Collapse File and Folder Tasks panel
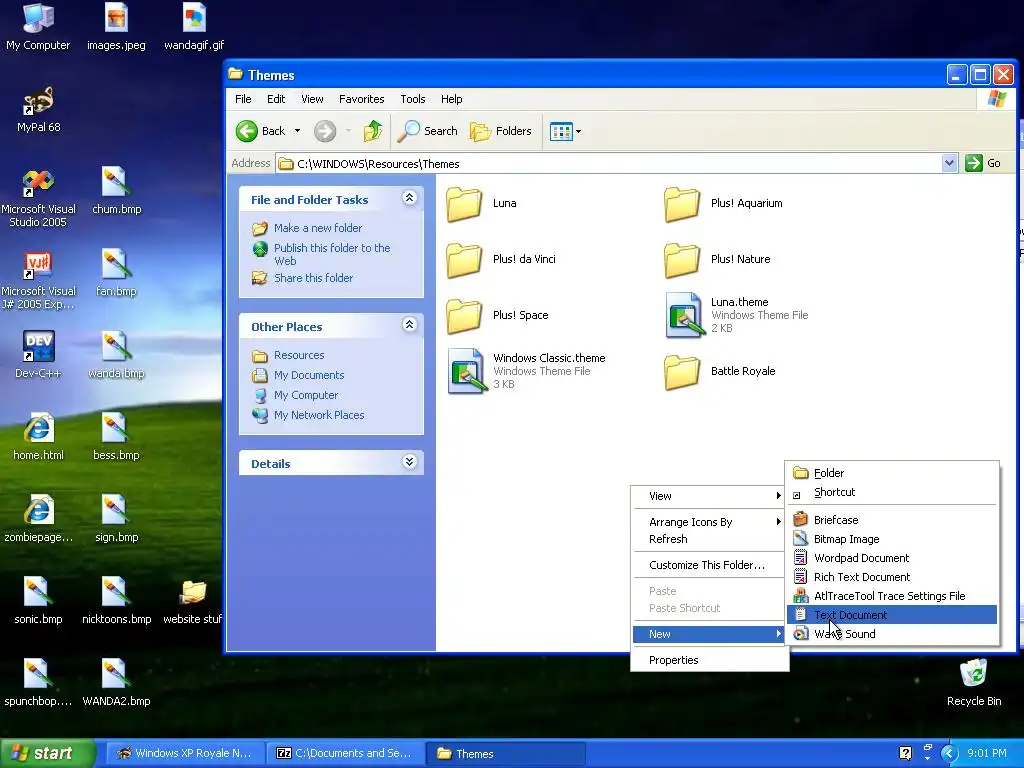1024x768 pixels. (x=409, y=198)
